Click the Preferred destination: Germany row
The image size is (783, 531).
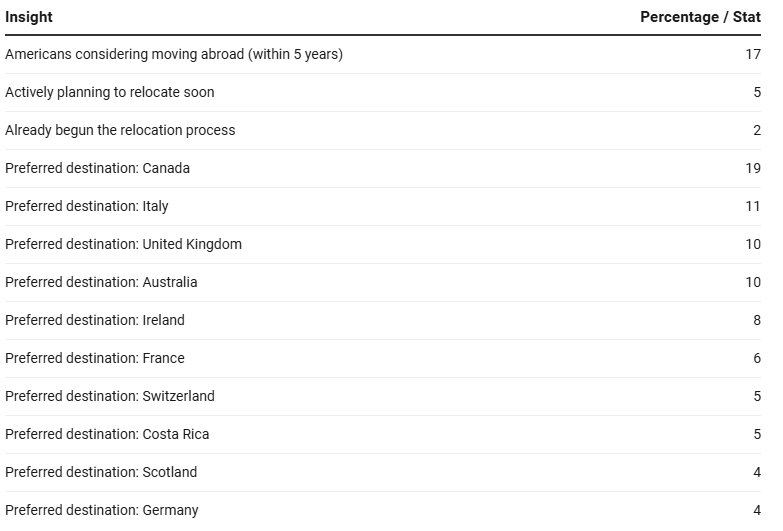click(383, 510)
